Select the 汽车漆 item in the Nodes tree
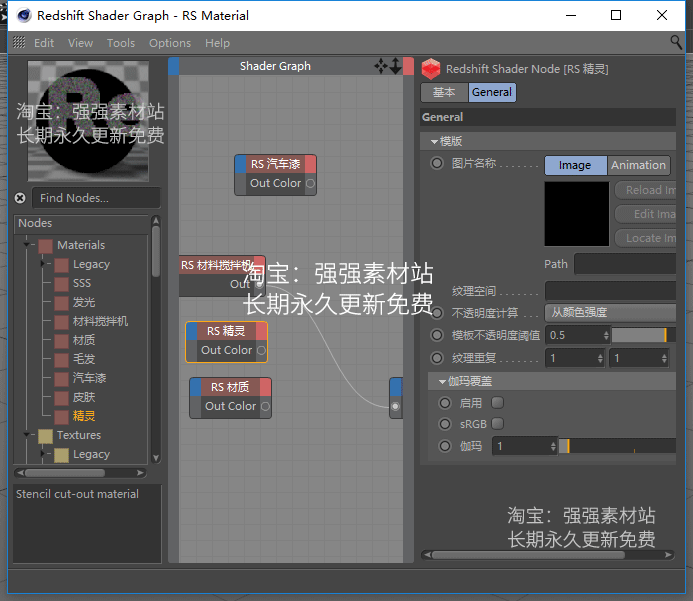693x601 pixels. [89, 378]
